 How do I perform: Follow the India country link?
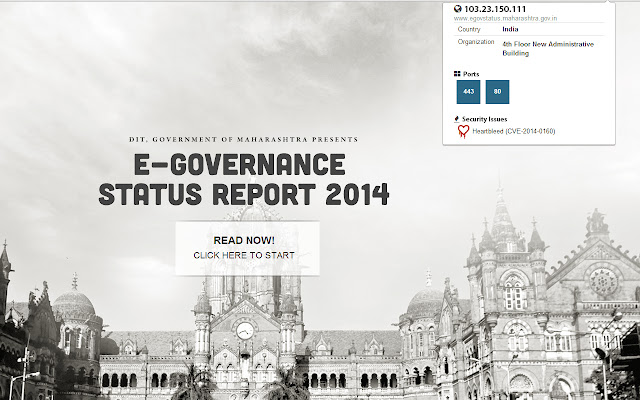[510, 29]
